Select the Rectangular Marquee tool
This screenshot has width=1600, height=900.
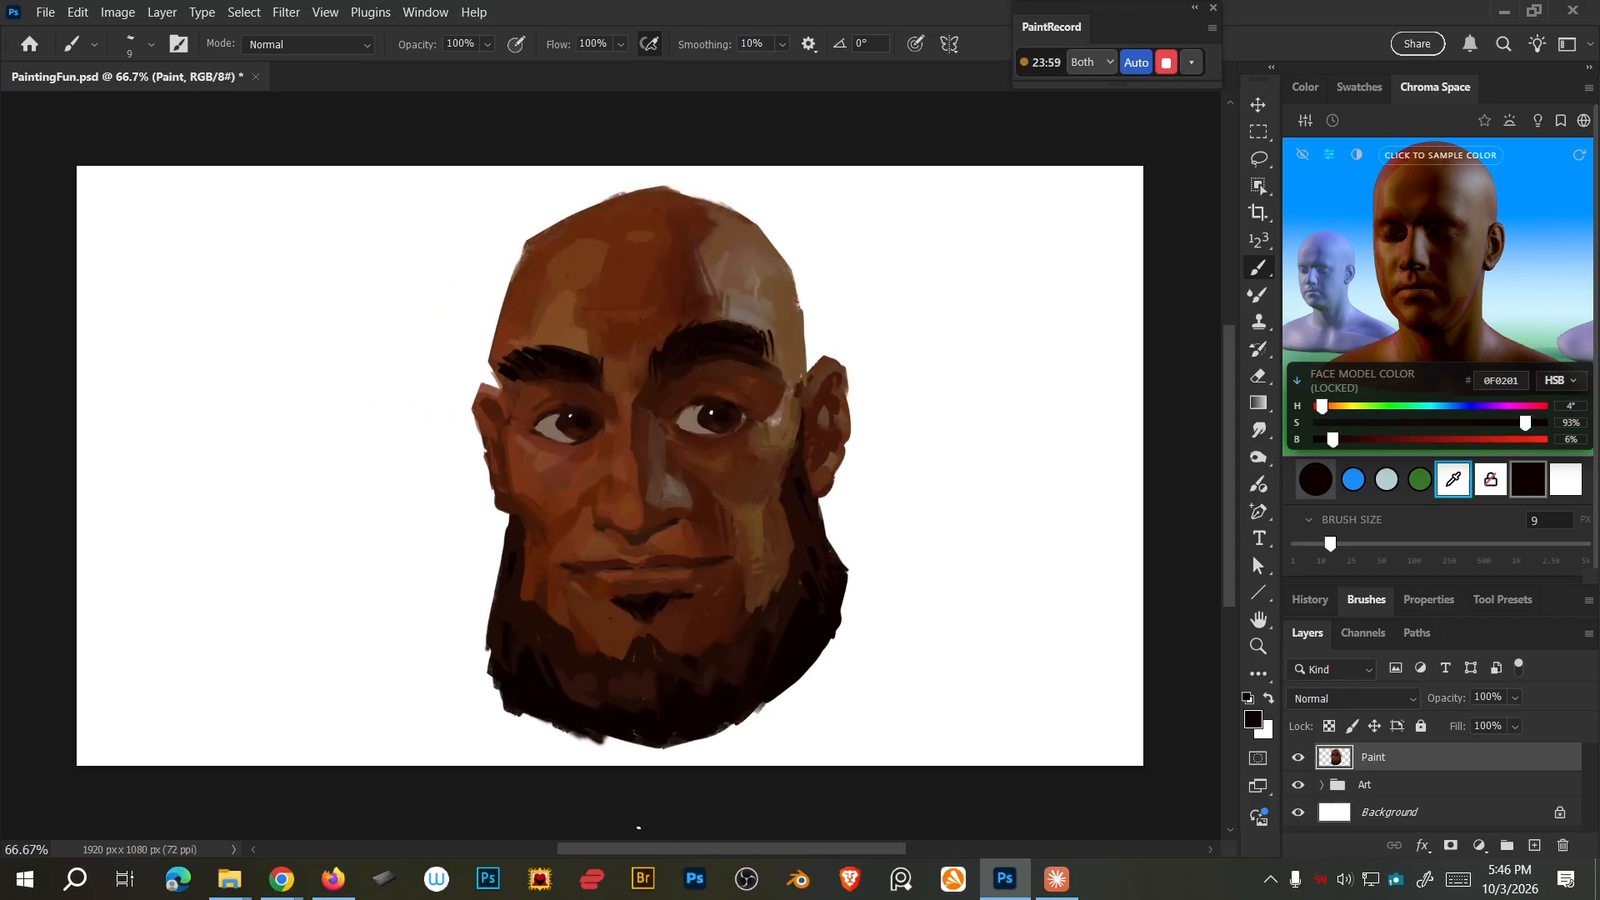[x=1258, y=132]
